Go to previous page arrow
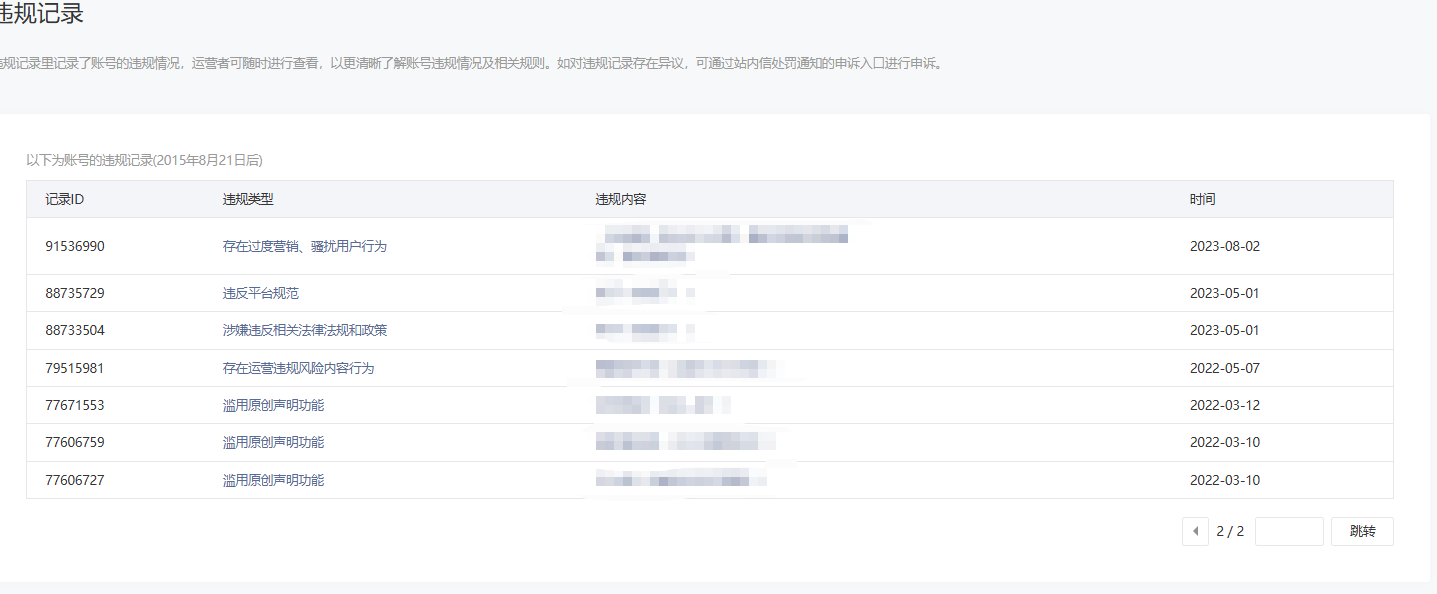This screenshot has height=594, width=1437. coord(1195,531)
